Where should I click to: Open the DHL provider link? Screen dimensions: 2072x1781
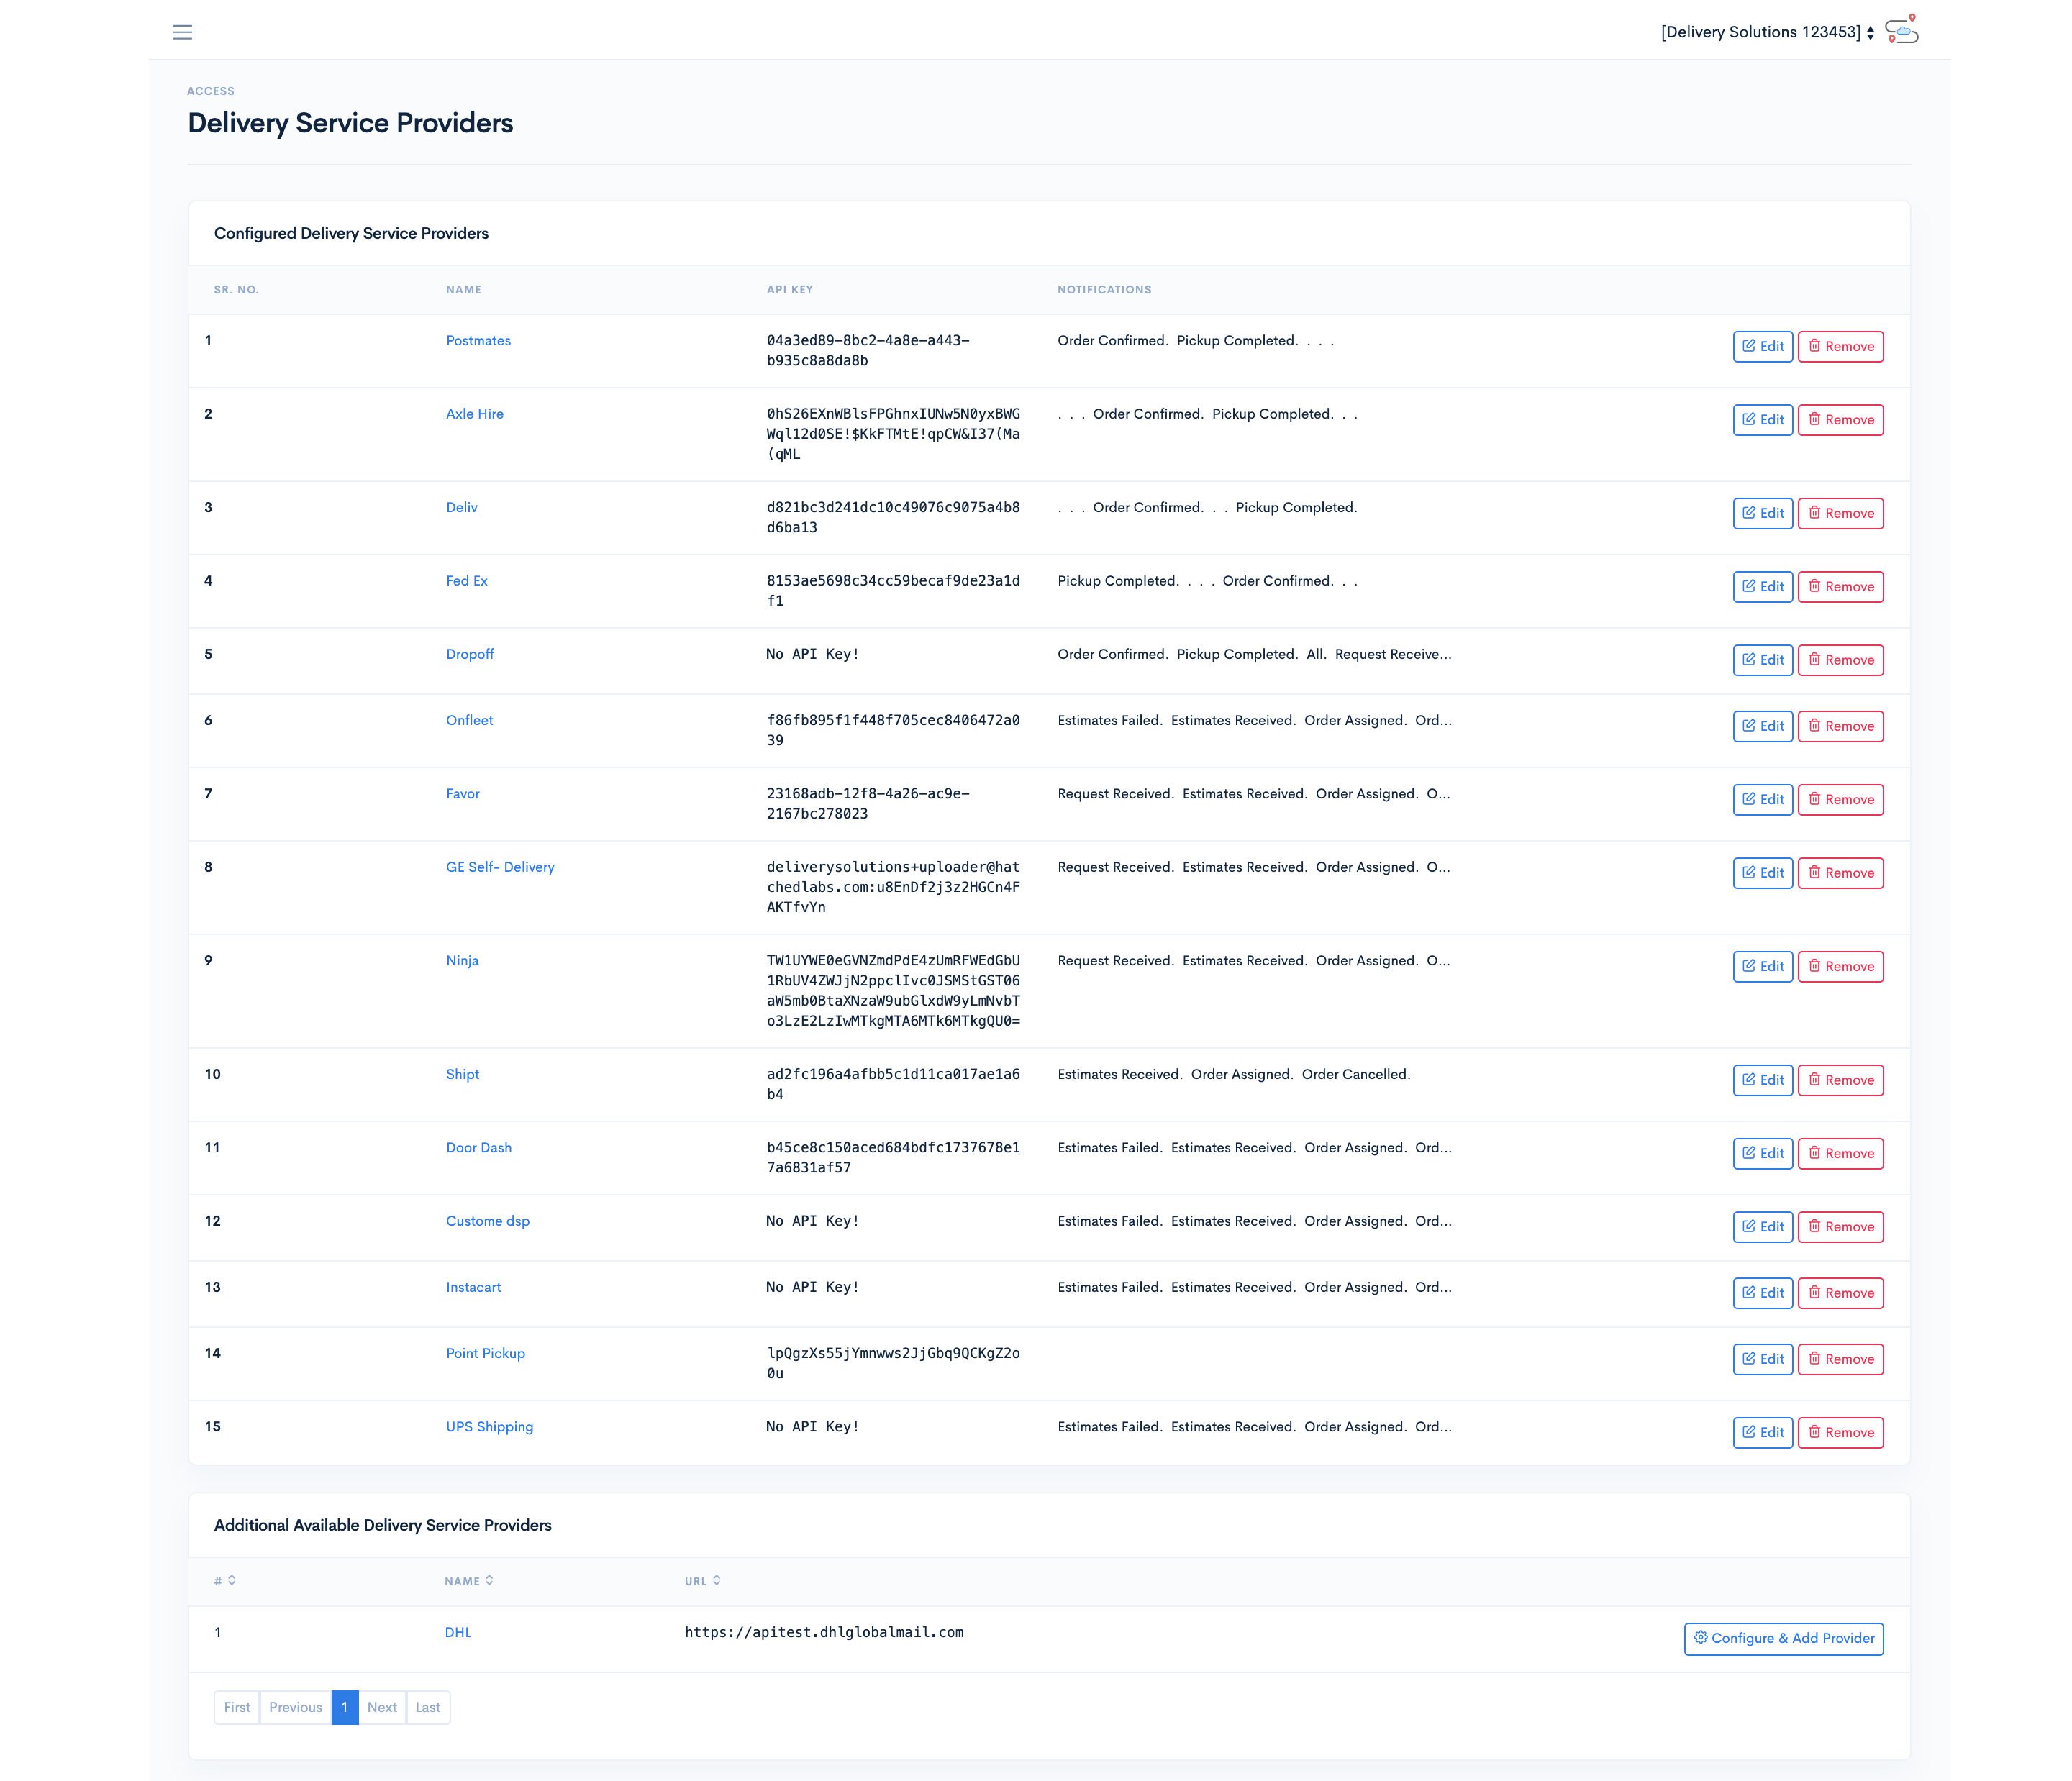[x=458, y=1633]
